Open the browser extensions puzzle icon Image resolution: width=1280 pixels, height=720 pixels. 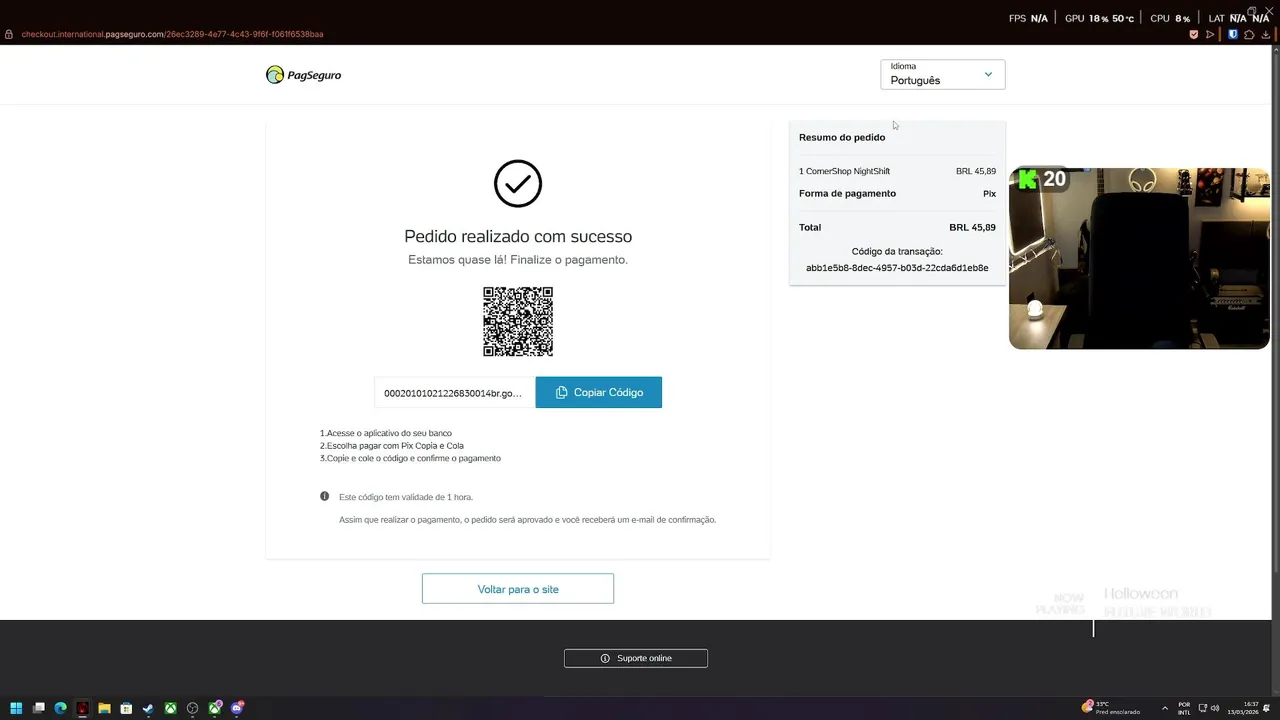[x=1249, y=34]
